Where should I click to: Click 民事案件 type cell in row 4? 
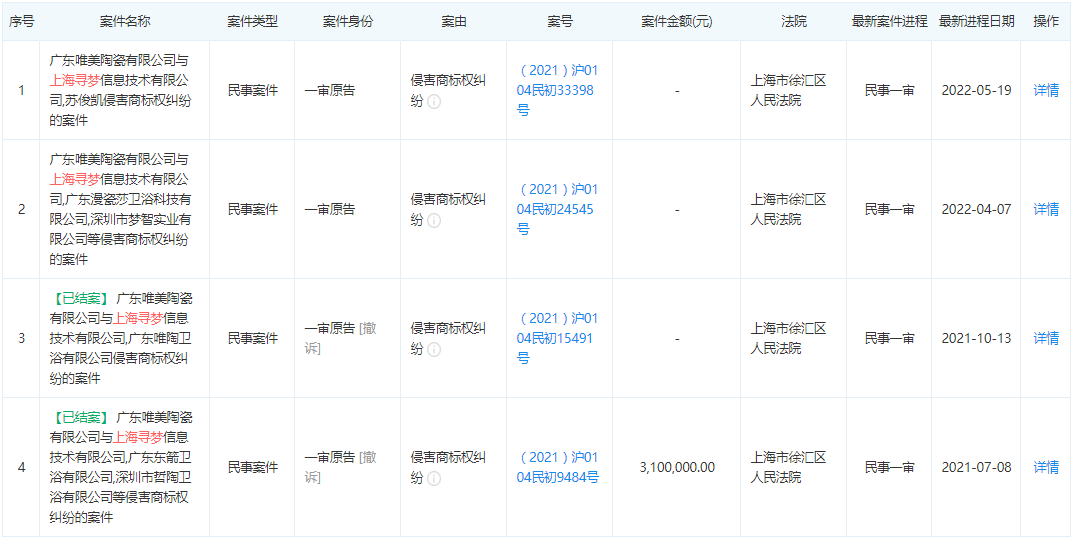tap(252, 467)
